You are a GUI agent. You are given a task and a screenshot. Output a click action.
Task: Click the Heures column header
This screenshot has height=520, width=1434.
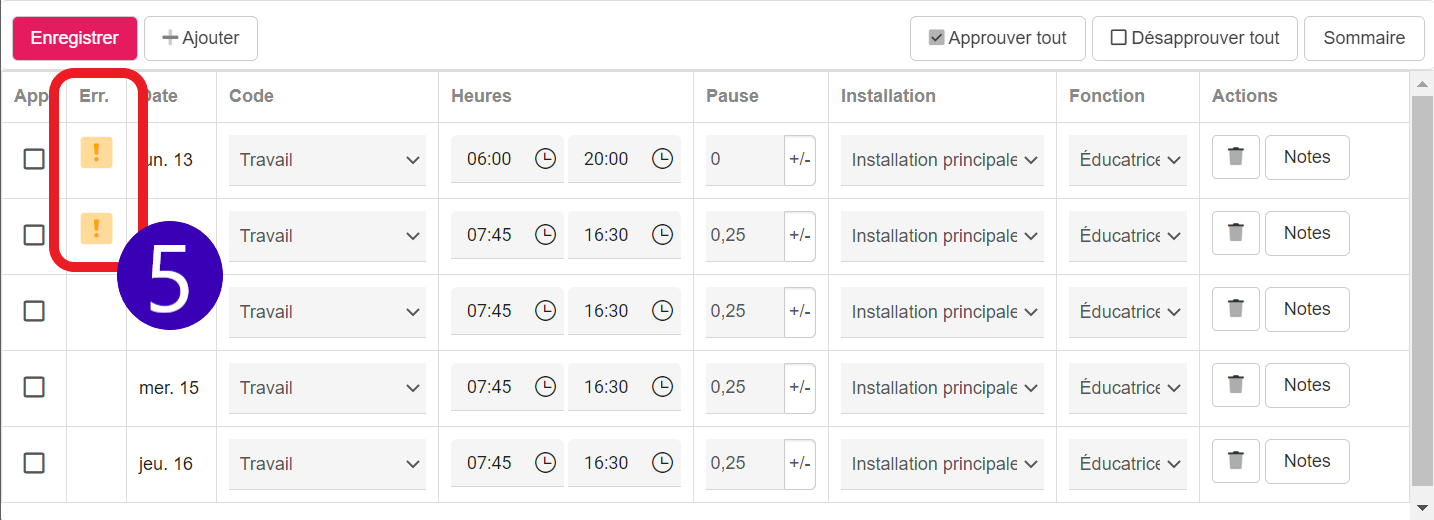pos(481,96)
